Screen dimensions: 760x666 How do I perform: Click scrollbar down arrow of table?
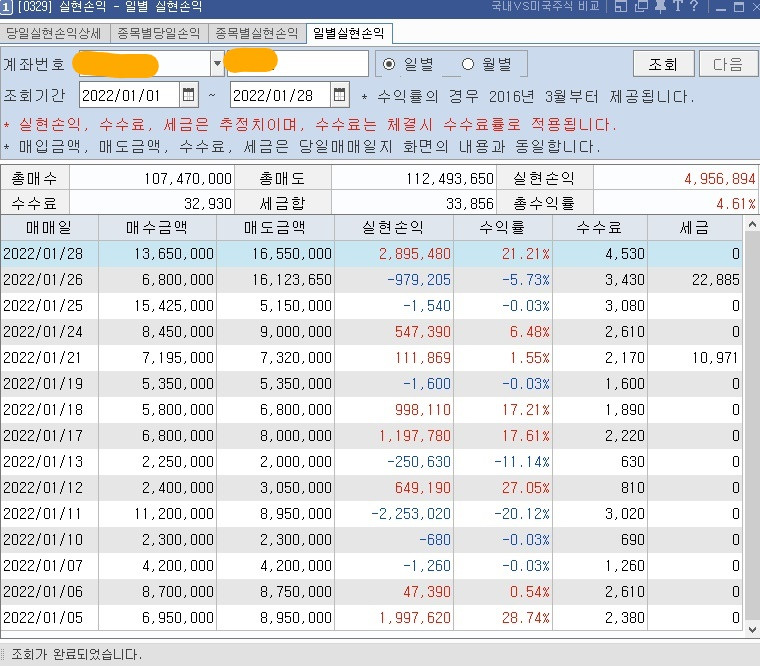[x=752, y=630]
